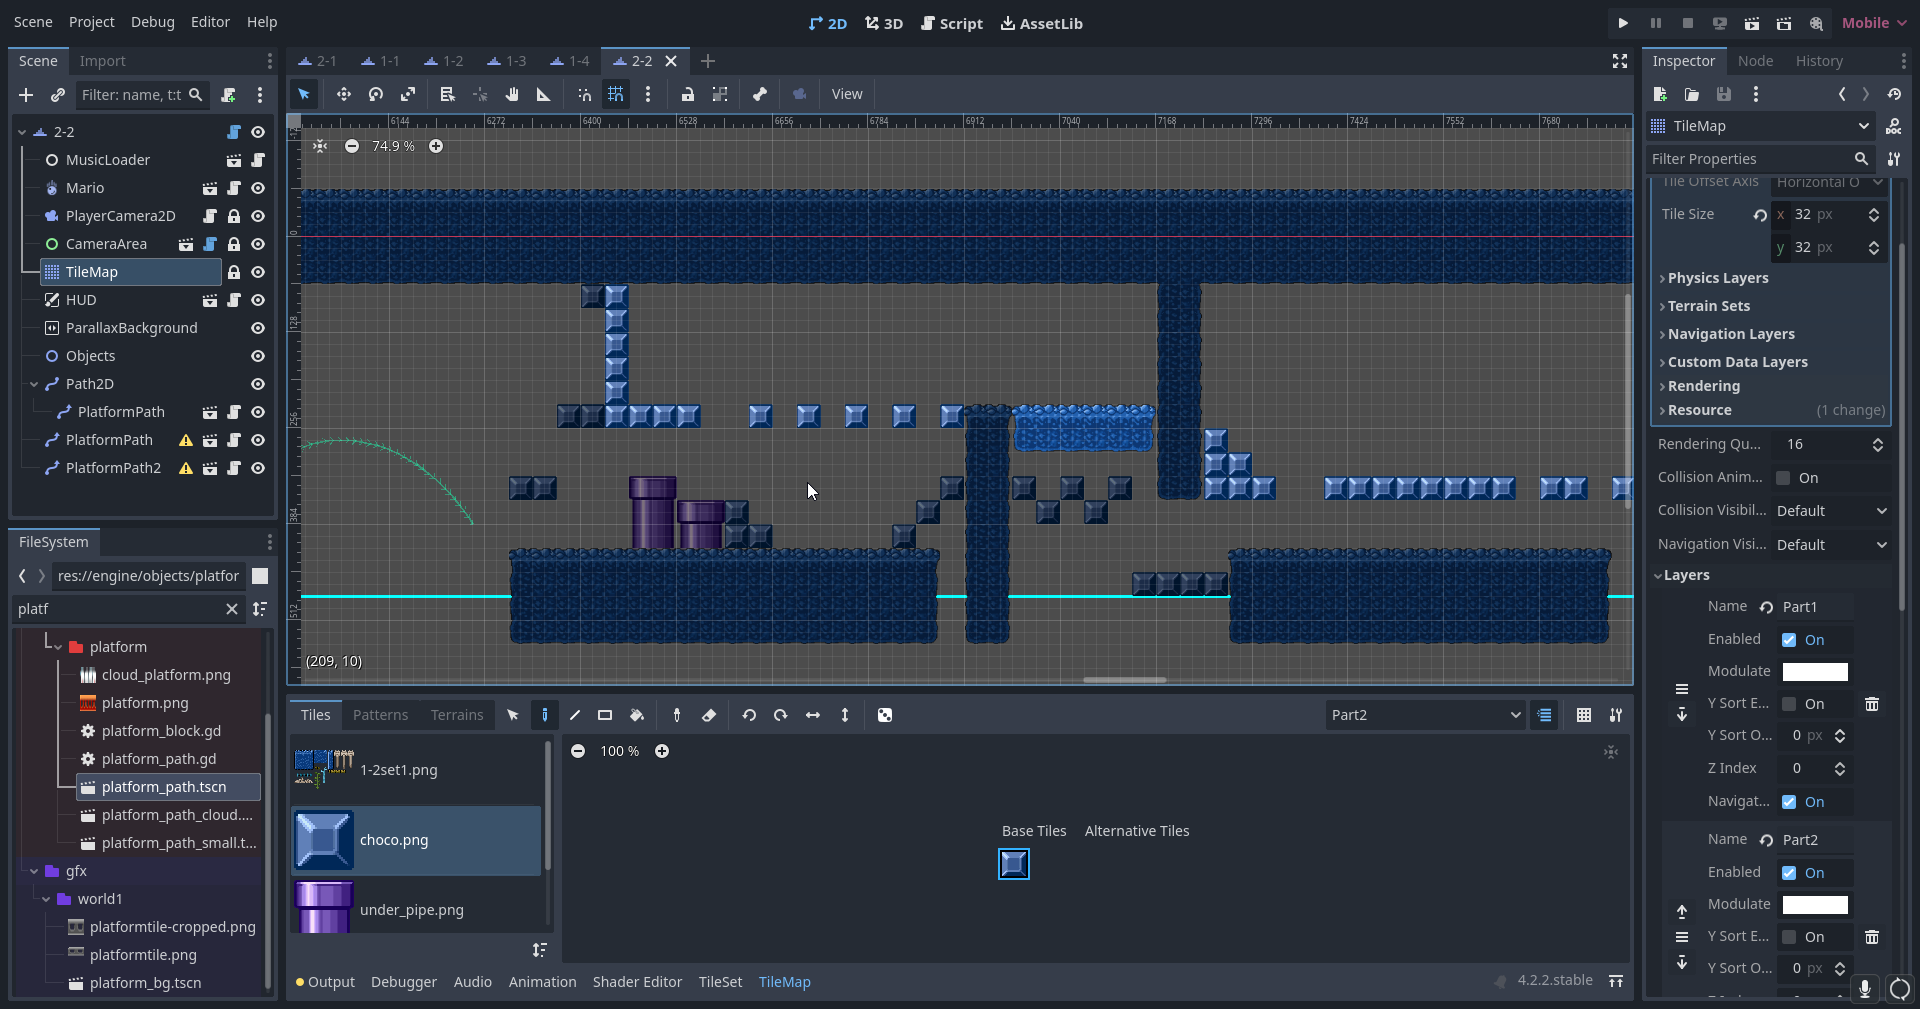
Task: Toggle grid snapping in viewport toolbar
Action: pyautogui.click(x=616, y=94)
